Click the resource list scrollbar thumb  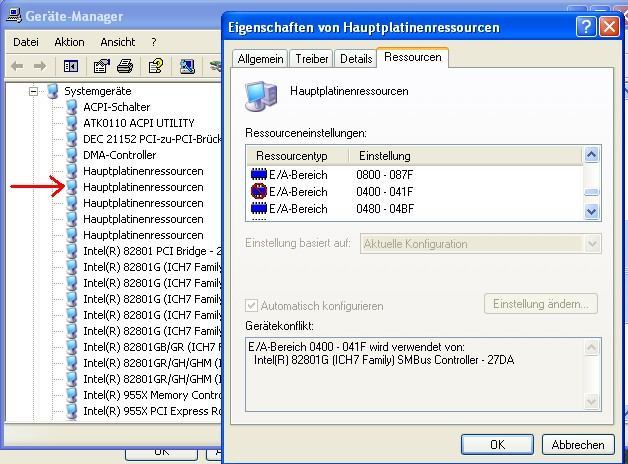[592, 192]
